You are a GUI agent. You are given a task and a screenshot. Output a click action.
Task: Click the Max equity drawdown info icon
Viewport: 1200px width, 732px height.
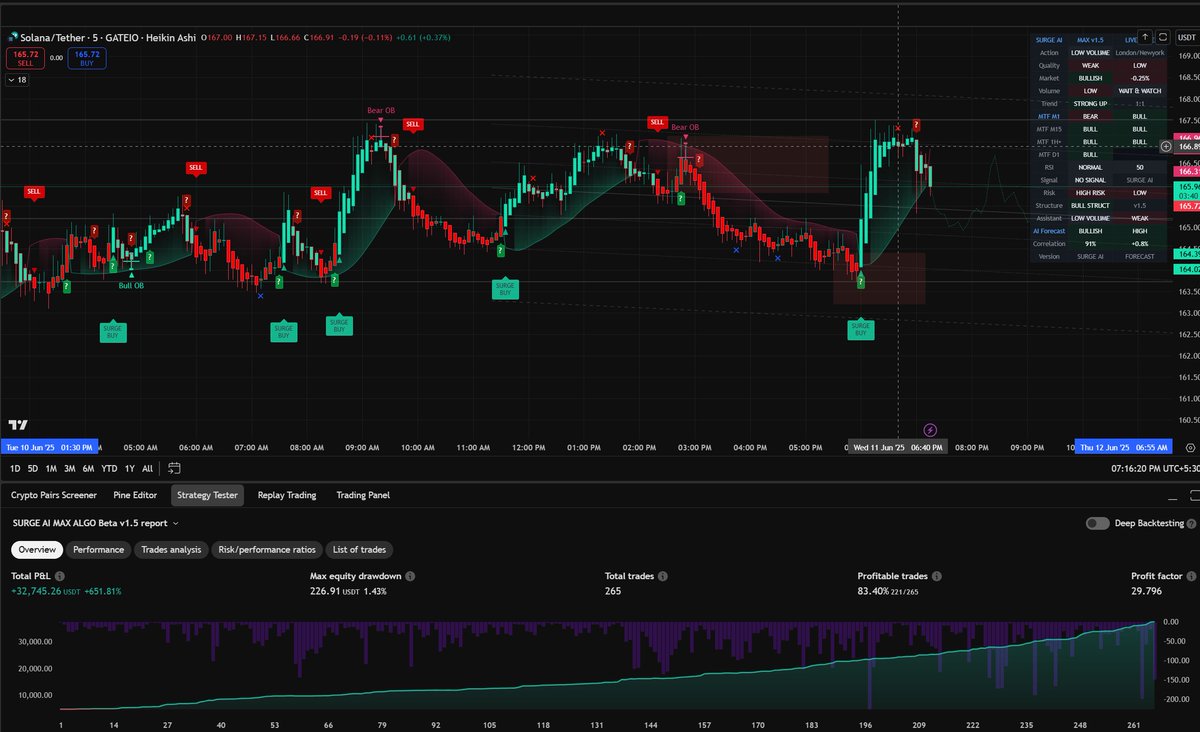(x=410, y=577)
